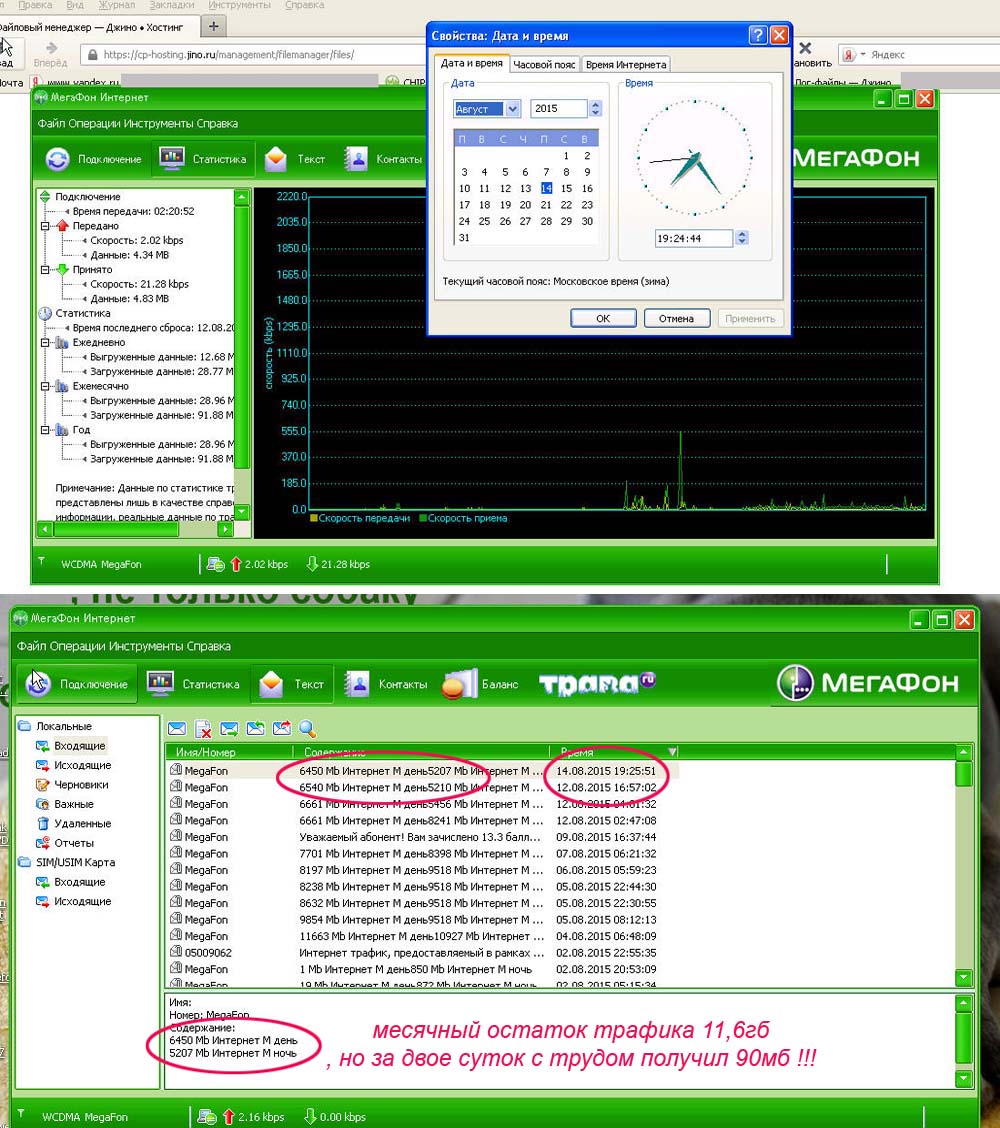Select day 31 in the calendar
The width and height of the screenshot is (1000, 1128).
point(464,238)
